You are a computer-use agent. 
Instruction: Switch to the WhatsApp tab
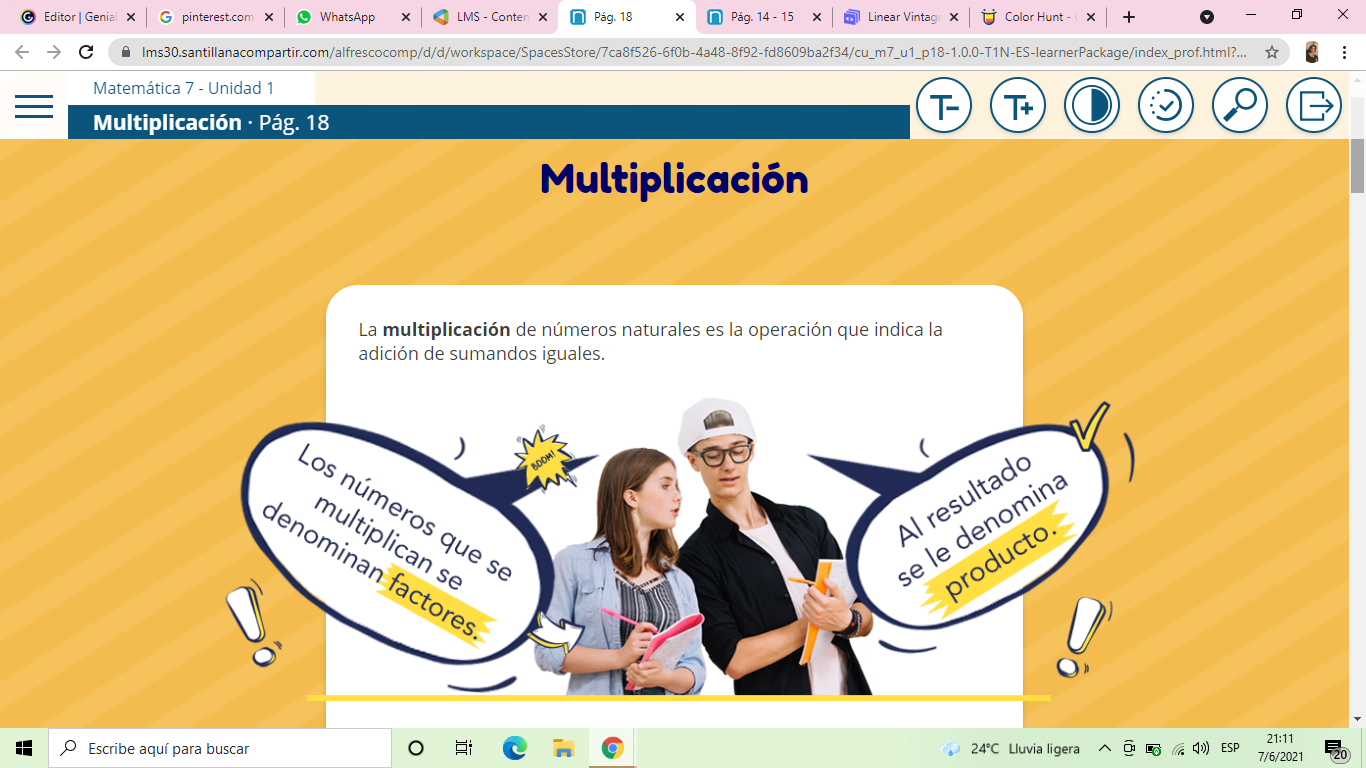(x=347, y=17)
